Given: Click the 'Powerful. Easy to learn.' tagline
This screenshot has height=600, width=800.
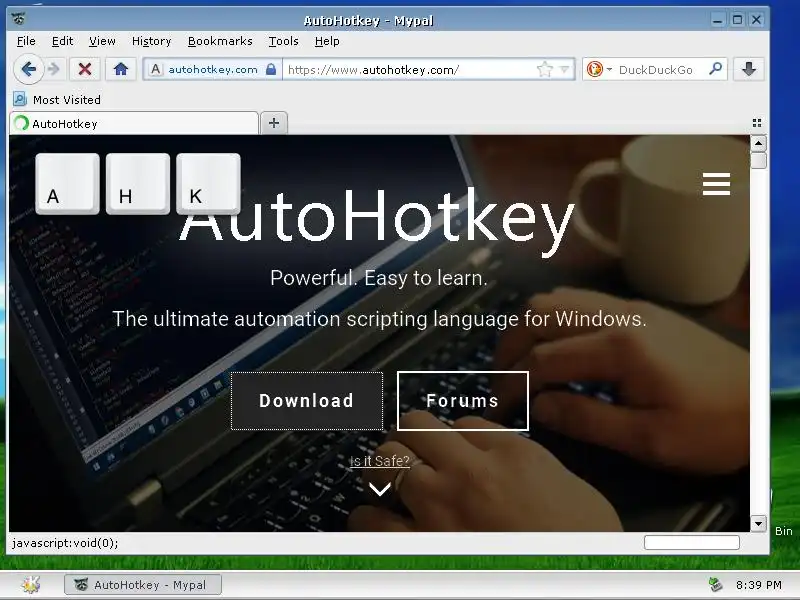Looking at the screenshot, I should click(x=379, y=278).
